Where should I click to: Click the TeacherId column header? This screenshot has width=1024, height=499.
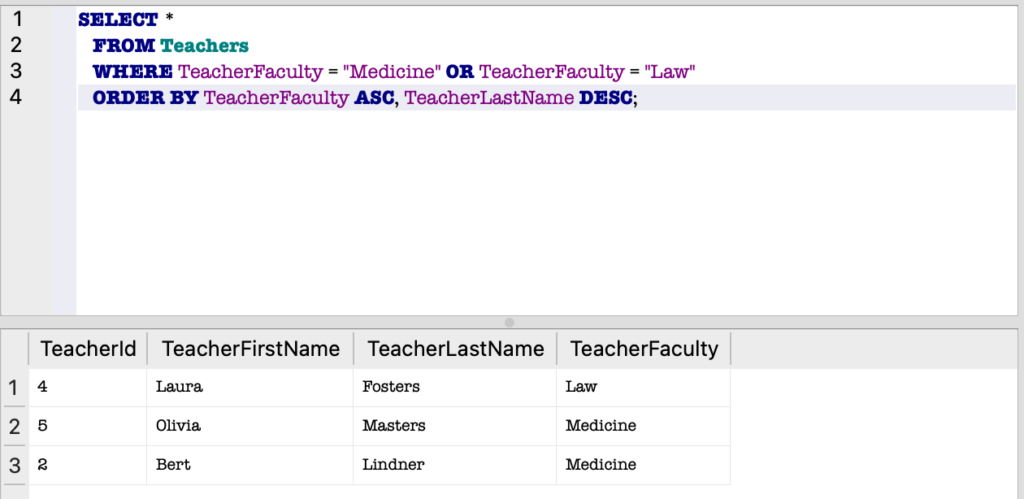[87, 349]
